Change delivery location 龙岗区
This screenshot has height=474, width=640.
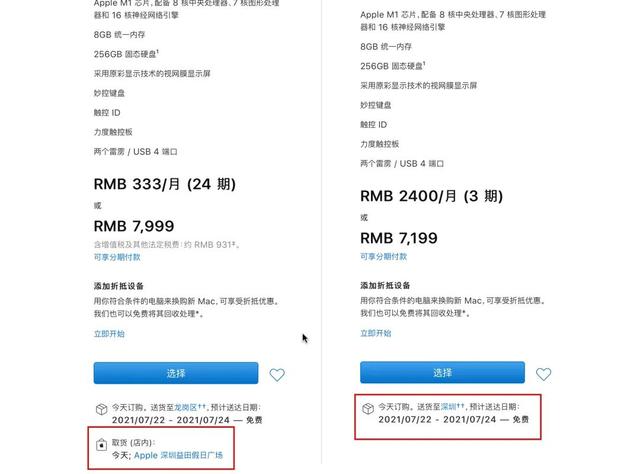point(186,407)
